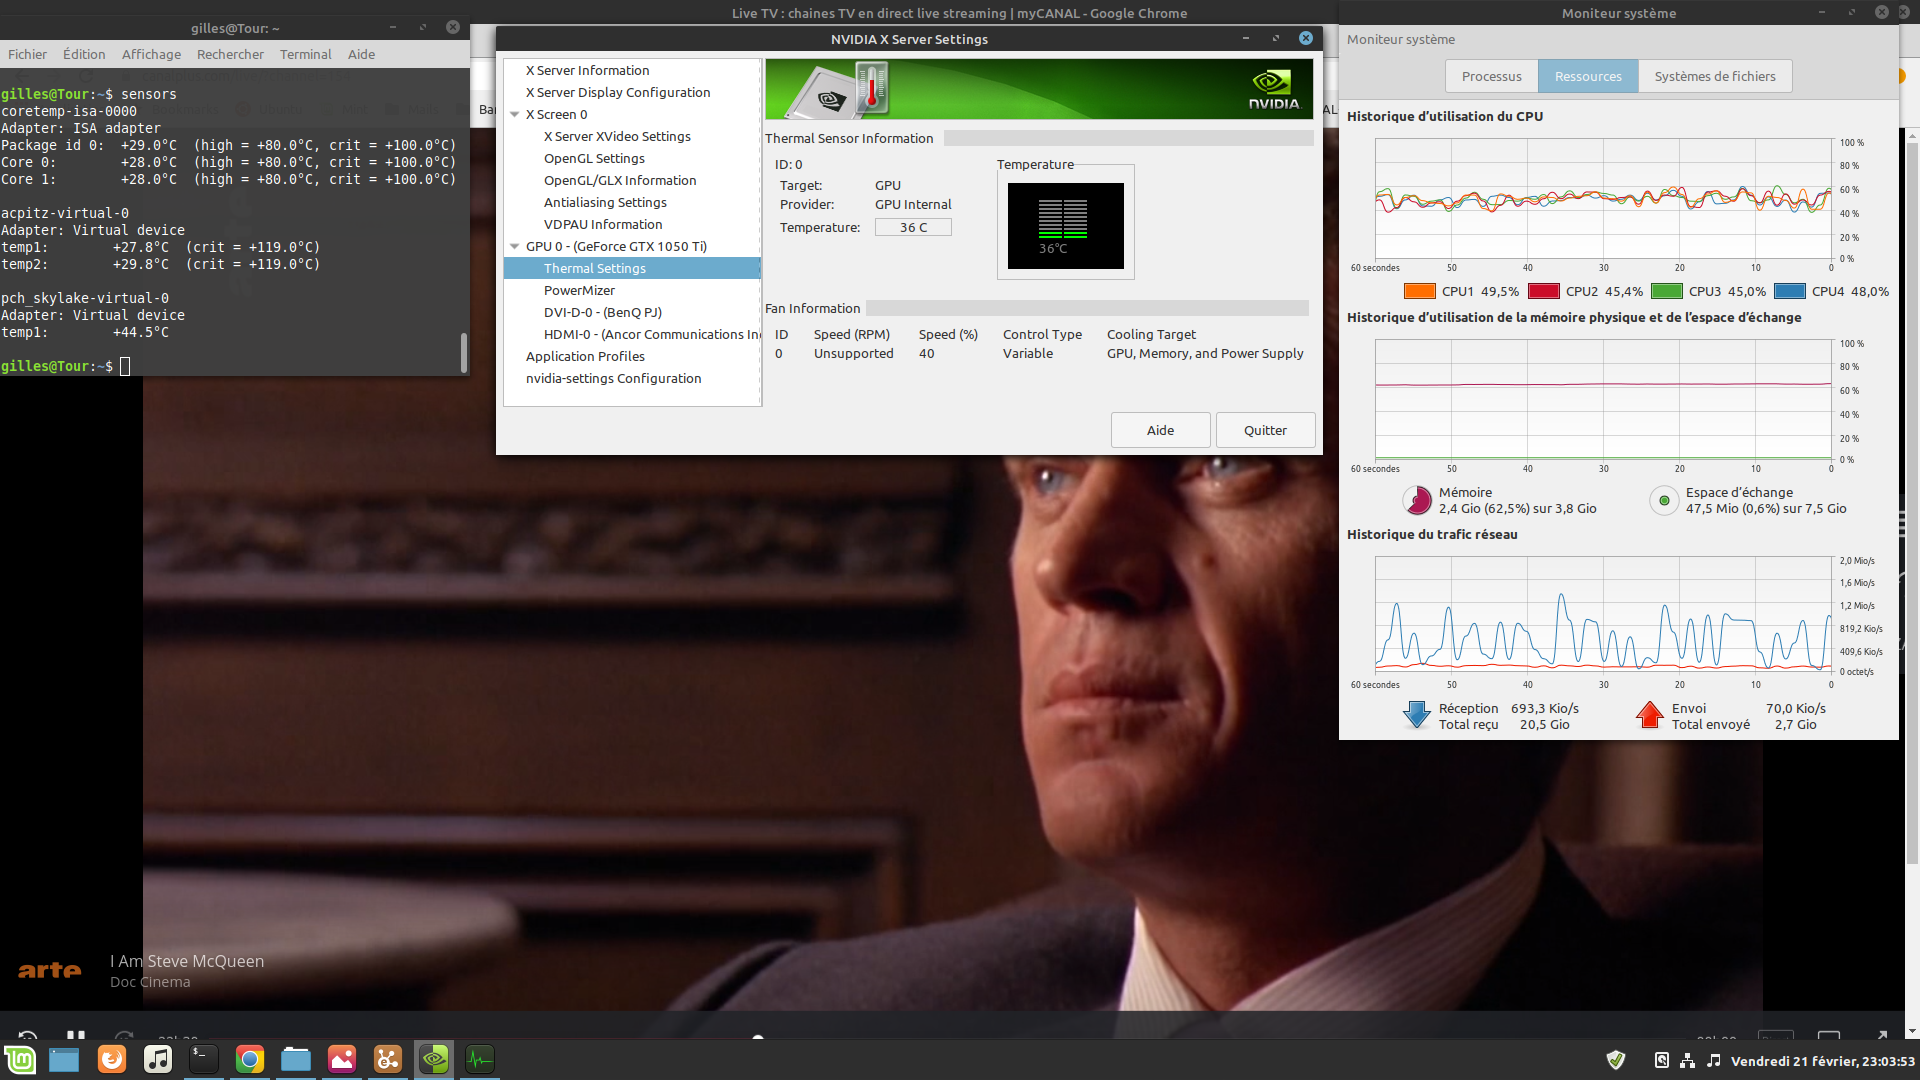Screen dimensions: 1920x1080
Task: Click the NVIDIA settings taskbar icon
Action: click(x=434, y=1059)
